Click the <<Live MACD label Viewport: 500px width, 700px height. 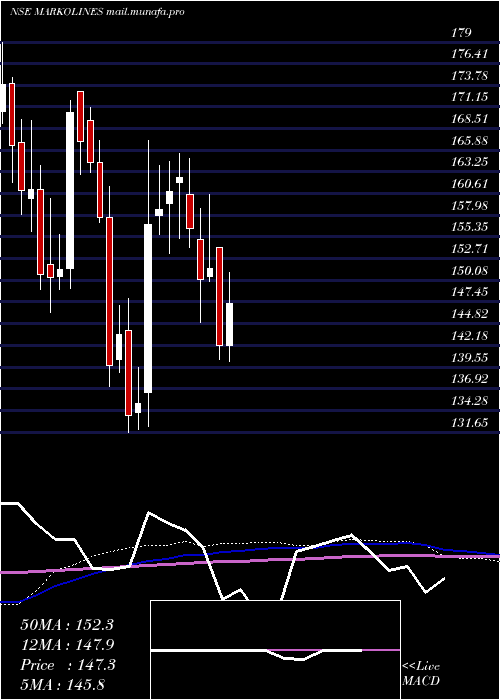421,674
